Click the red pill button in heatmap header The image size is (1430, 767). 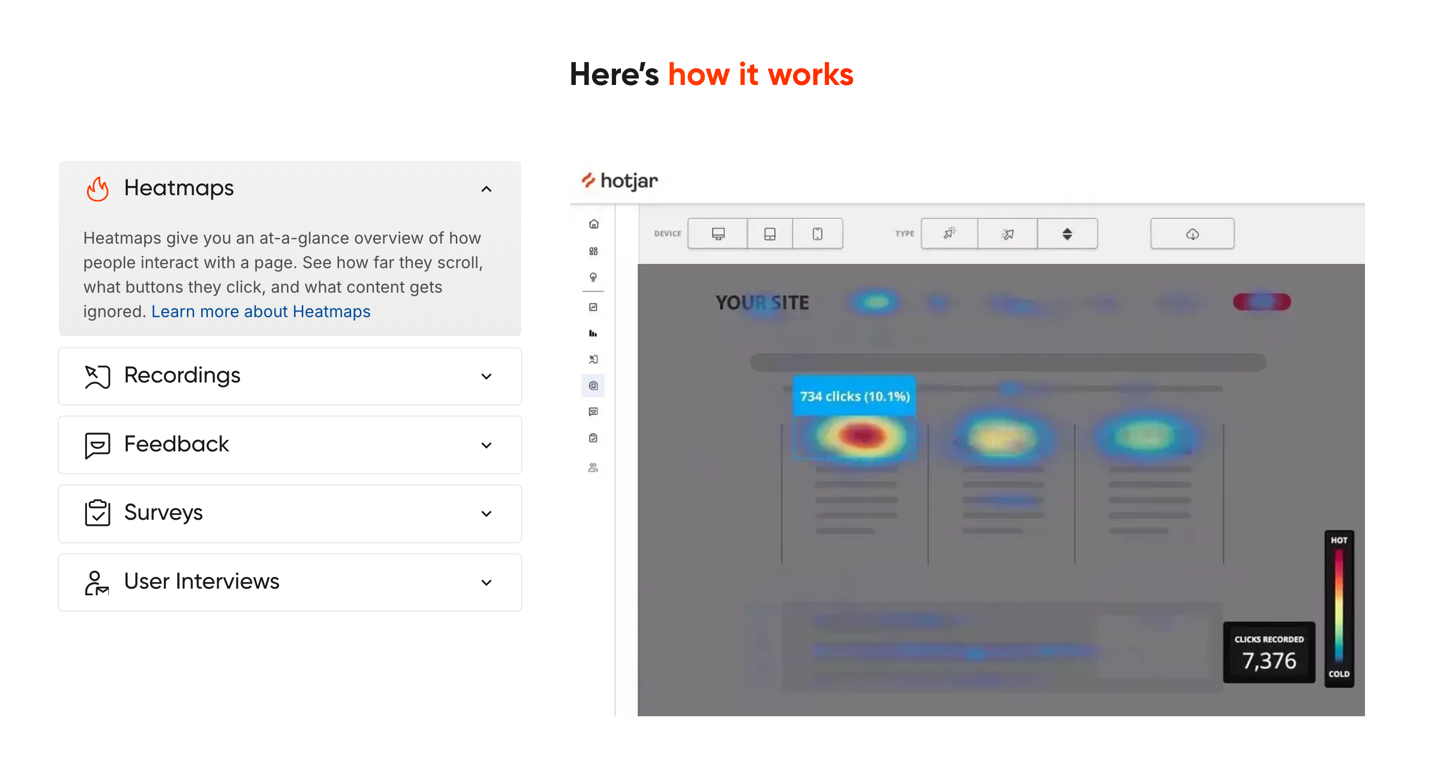coord(1262,302)
